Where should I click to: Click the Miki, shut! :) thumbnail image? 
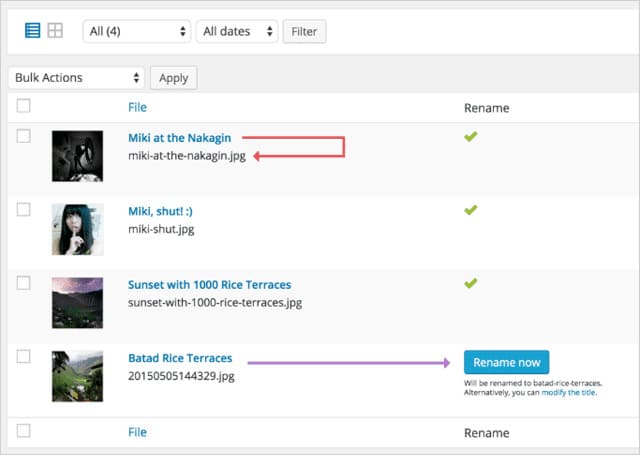click(x=77, y=229)
